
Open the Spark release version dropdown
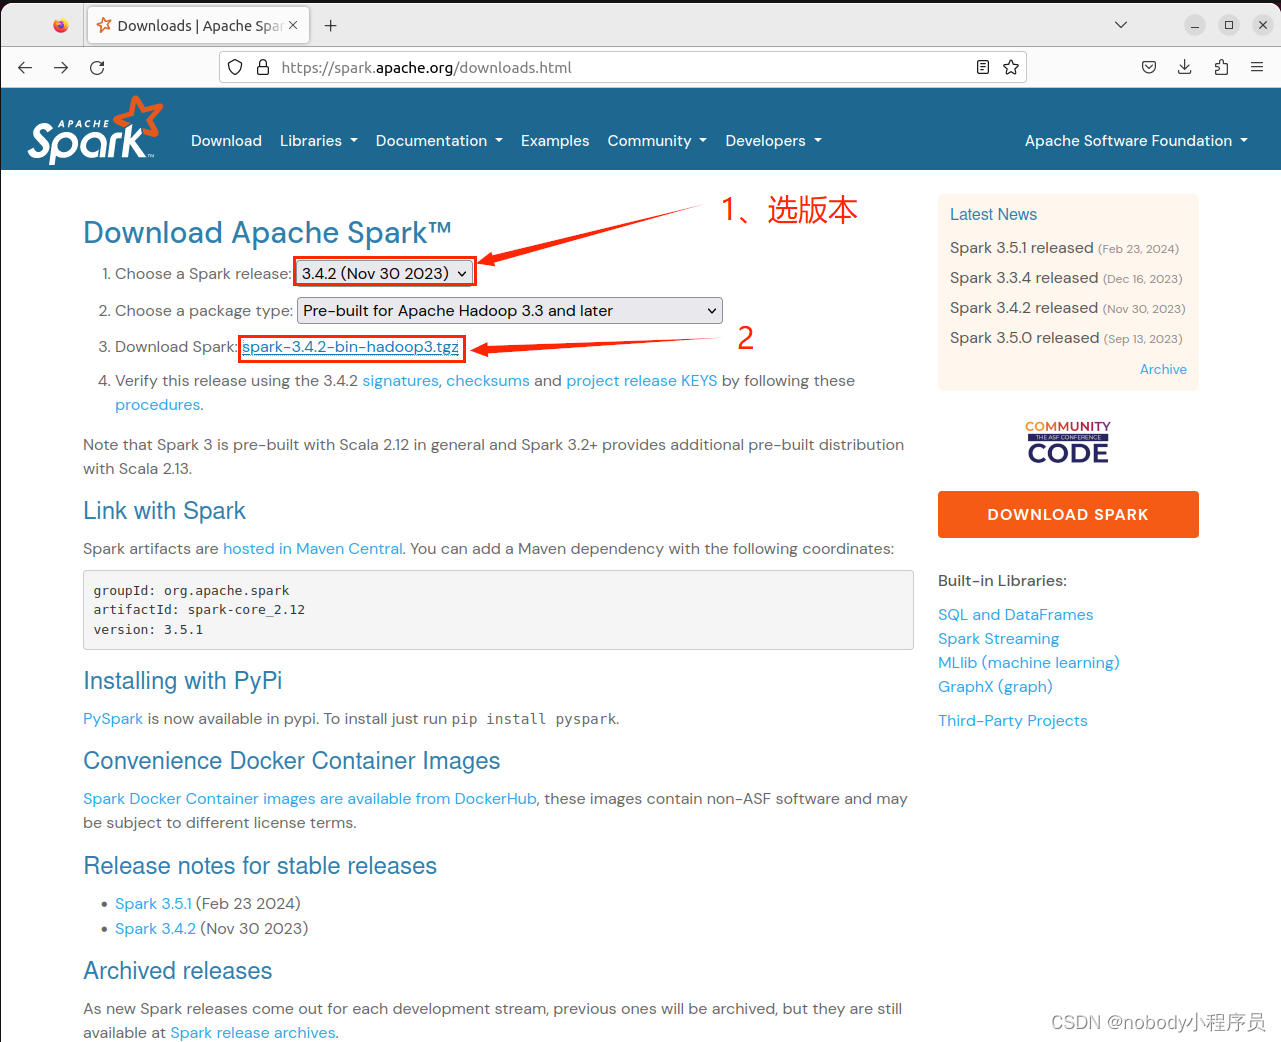click(x=385, y=273)
